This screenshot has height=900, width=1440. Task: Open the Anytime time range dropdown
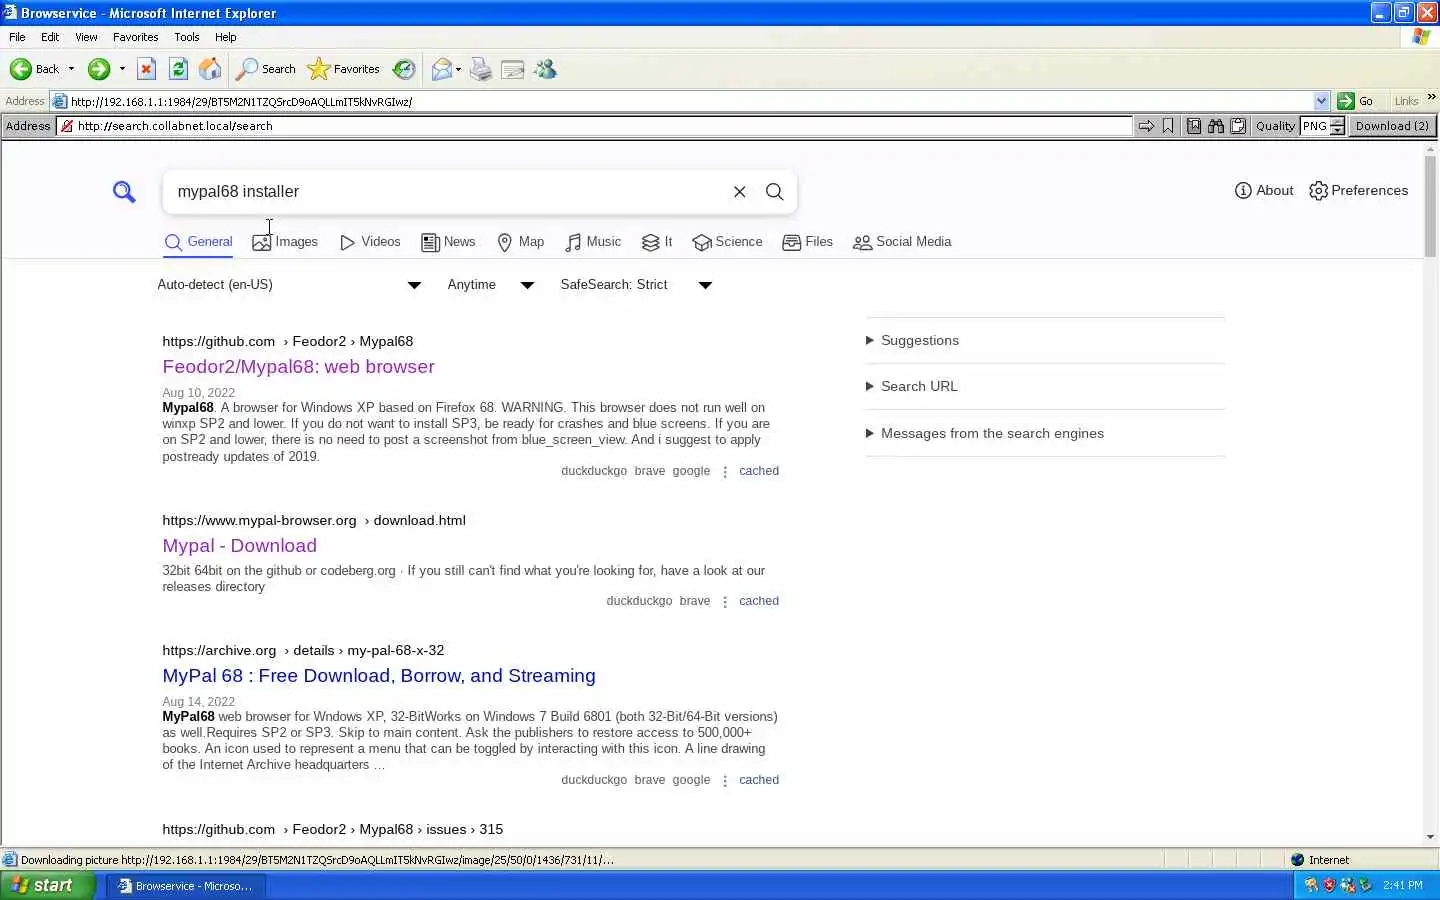point(491,285)
